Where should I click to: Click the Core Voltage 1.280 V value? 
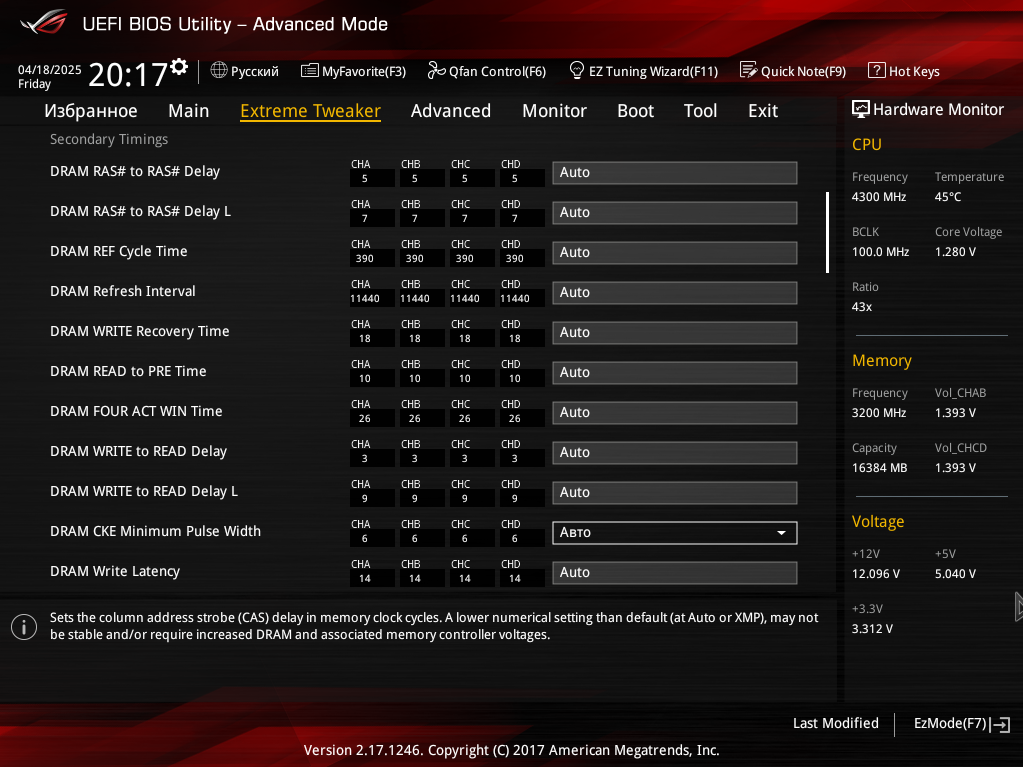[x=955, y=252]
